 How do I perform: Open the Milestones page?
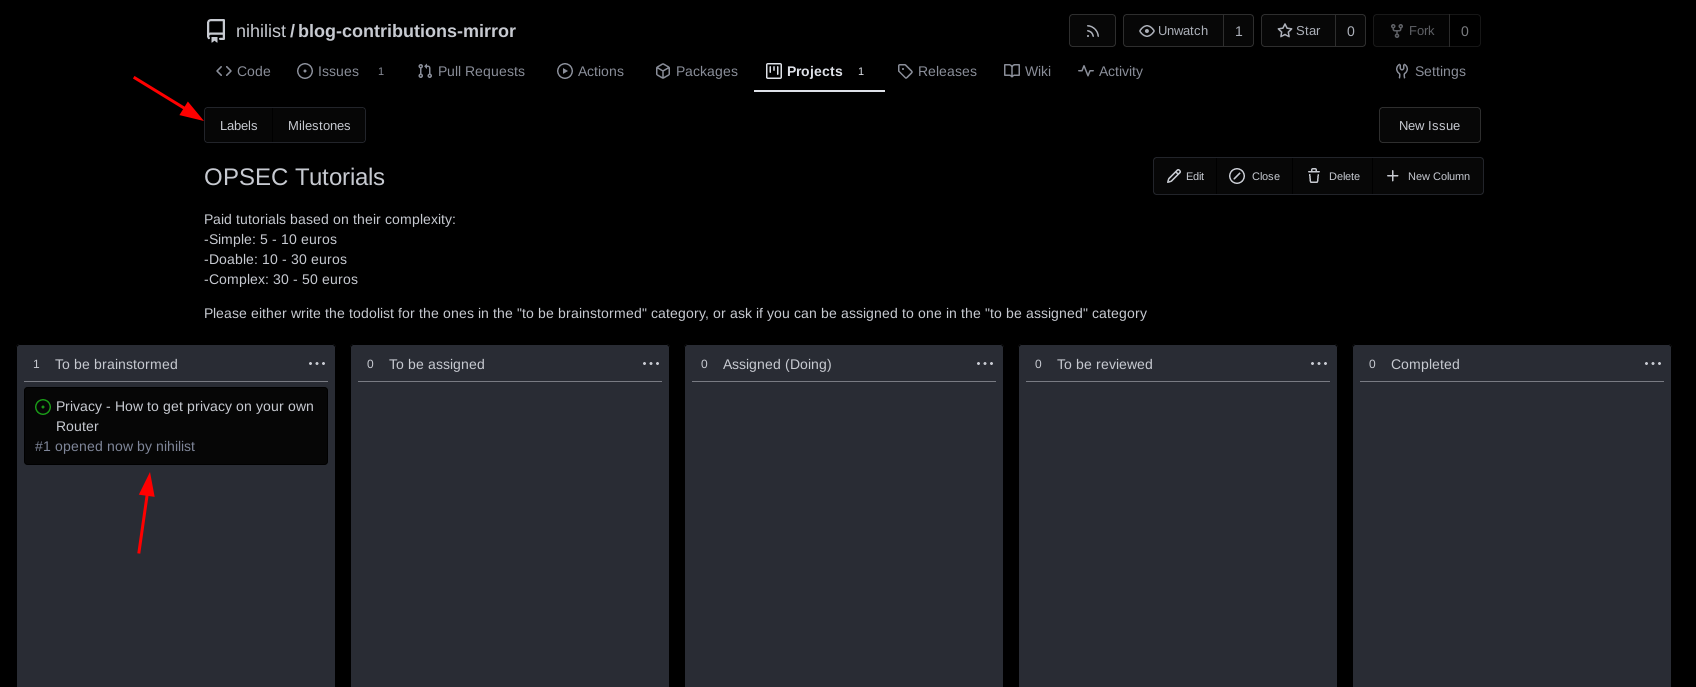(x=319, y=125)
